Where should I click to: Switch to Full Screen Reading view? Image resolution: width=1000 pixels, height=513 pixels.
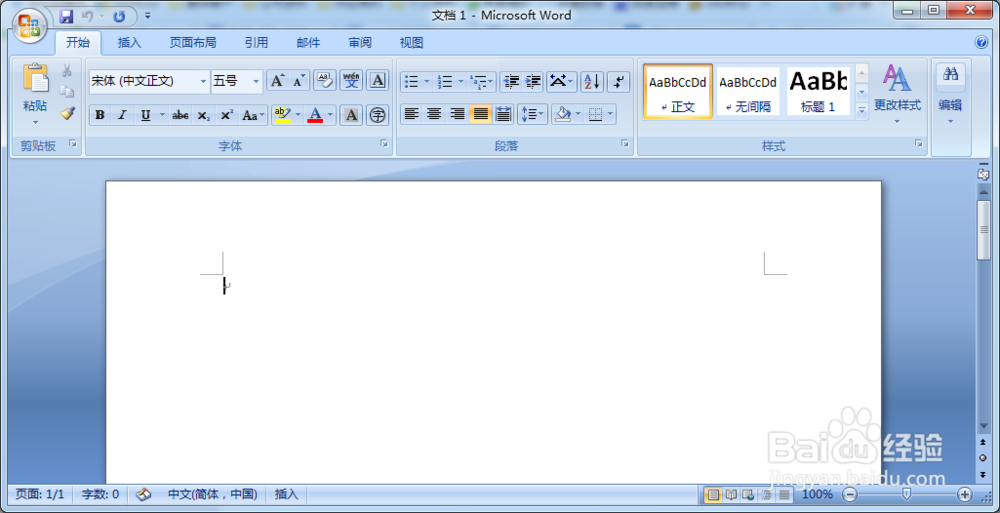pos(731,494)
